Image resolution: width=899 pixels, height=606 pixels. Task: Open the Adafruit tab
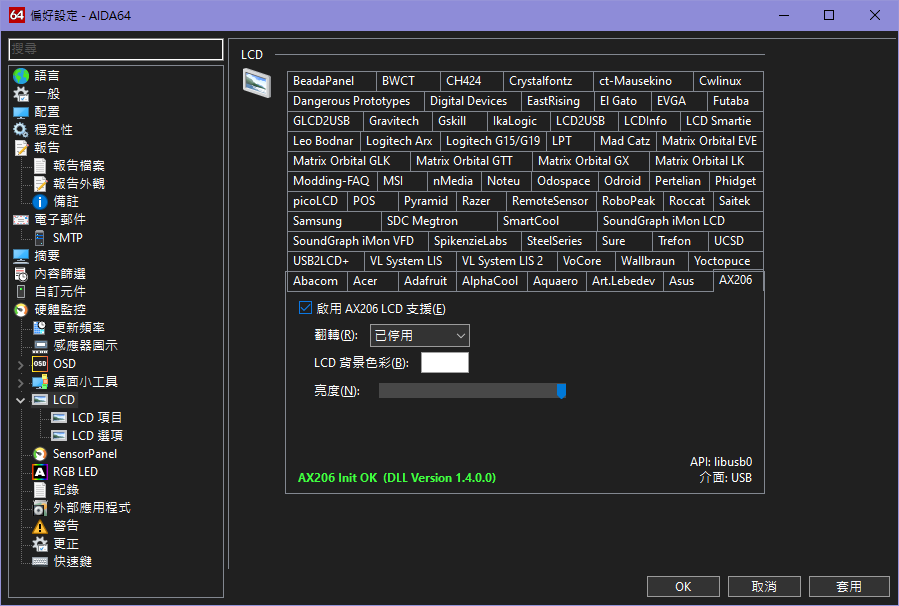(x=428, y=282)
